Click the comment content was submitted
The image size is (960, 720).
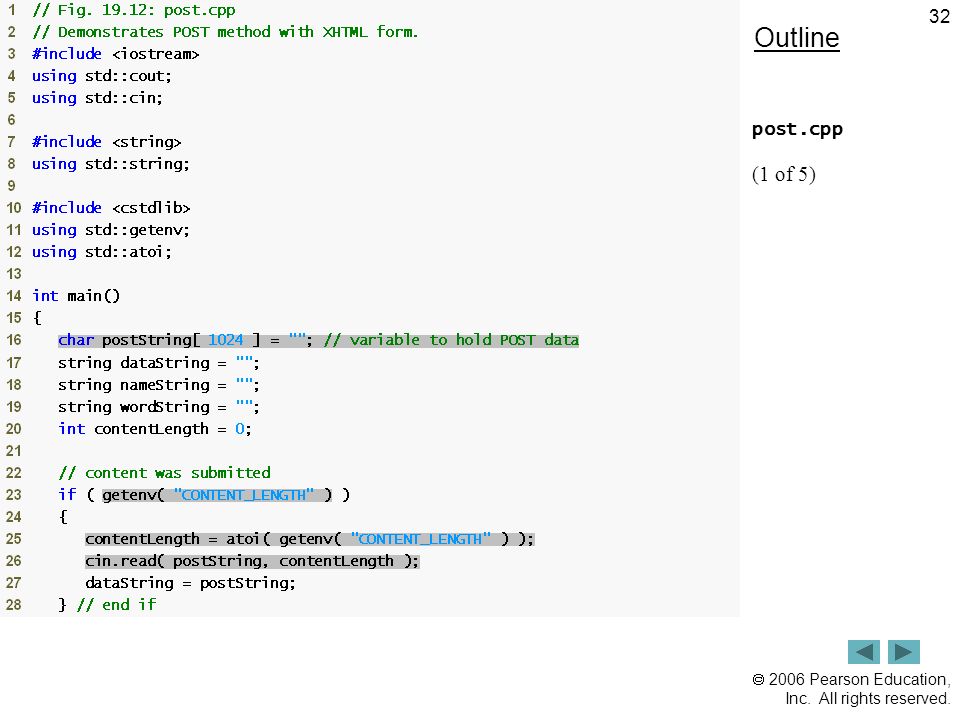(x=164, y=473)
